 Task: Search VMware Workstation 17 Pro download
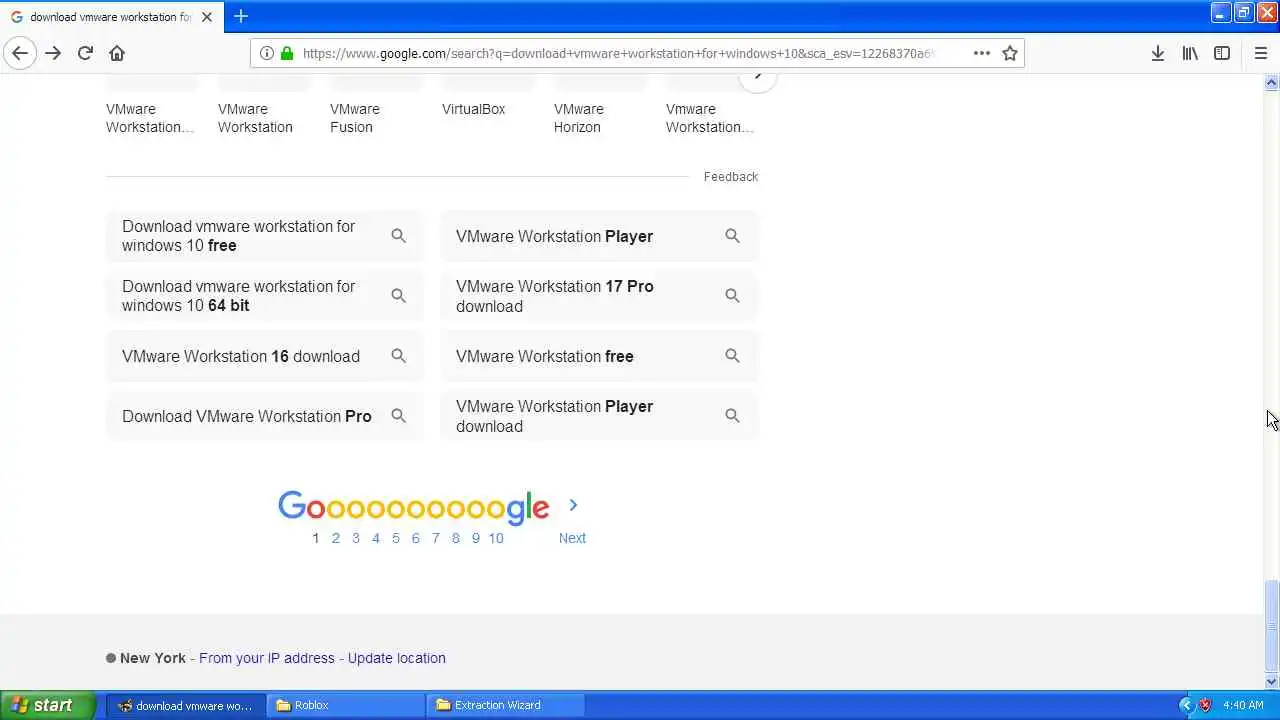coord(599,296)
